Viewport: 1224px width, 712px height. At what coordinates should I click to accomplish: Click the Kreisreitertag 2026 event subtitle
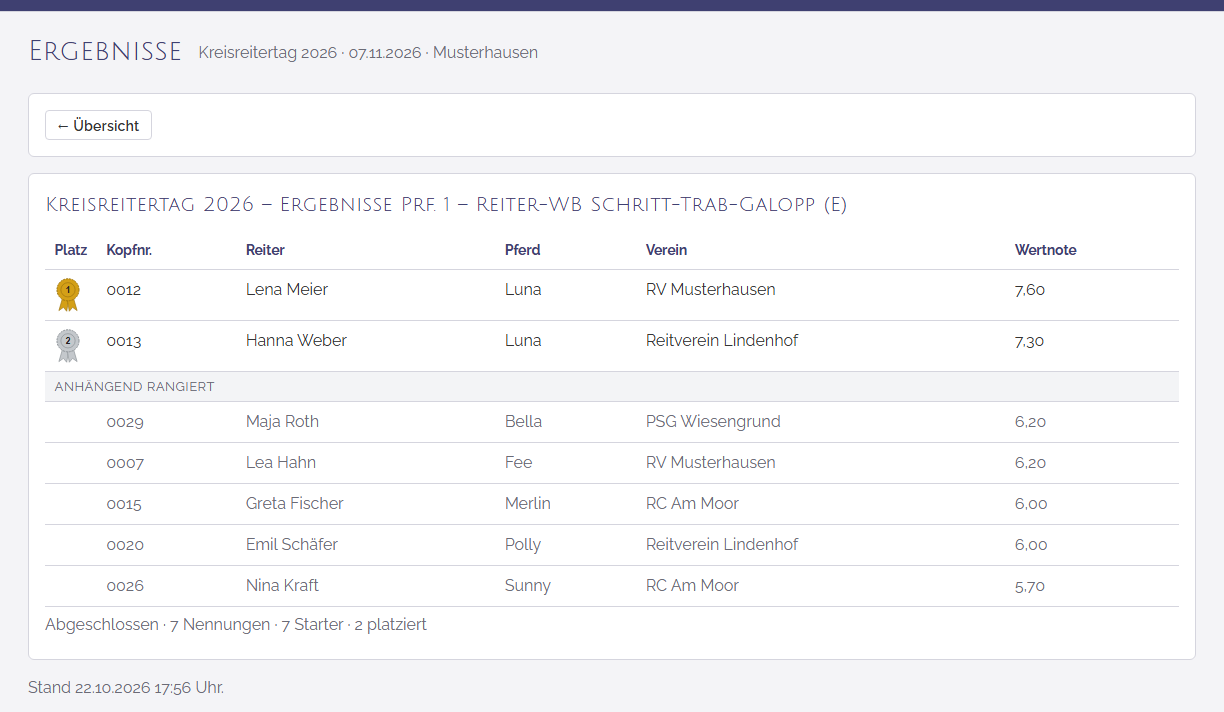[368, 53]
